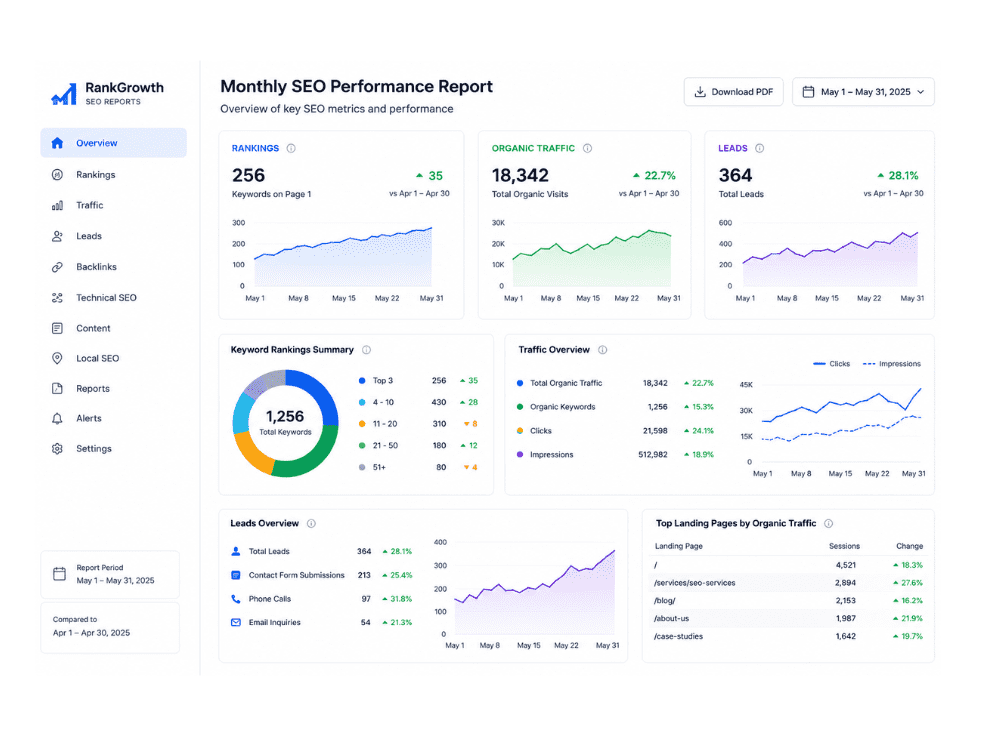The width and height of the screenshot is (1000, 750).
Task: Open the /about-us landing page row
Action: (x=788, y=619)
